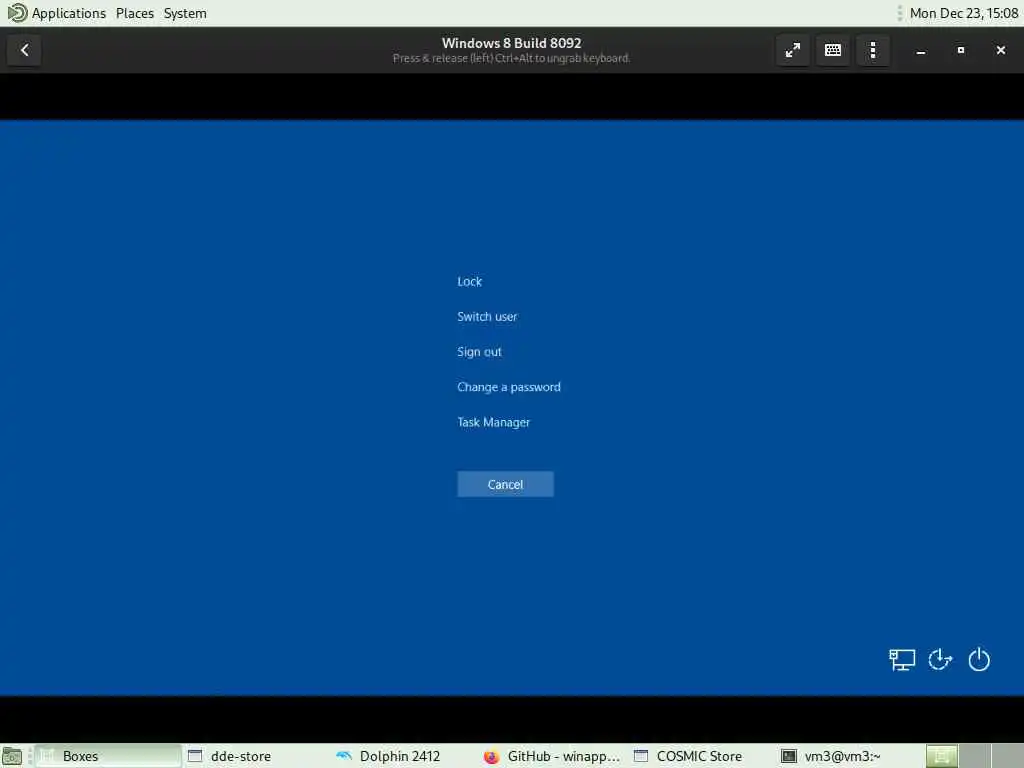
Task: Switch to GitHub Firefox window in taskbar
Action: point(552,756)
